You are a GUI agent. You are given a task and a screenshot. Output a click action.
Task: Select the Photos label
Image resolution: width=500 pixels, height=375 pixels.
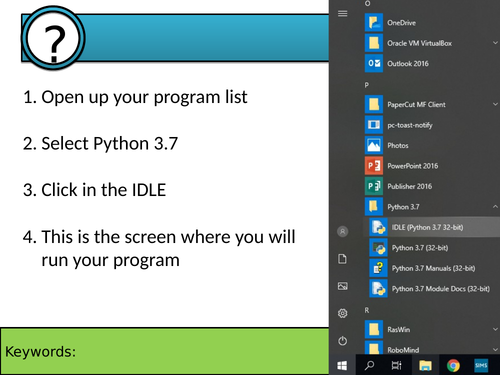coord(398,146)
